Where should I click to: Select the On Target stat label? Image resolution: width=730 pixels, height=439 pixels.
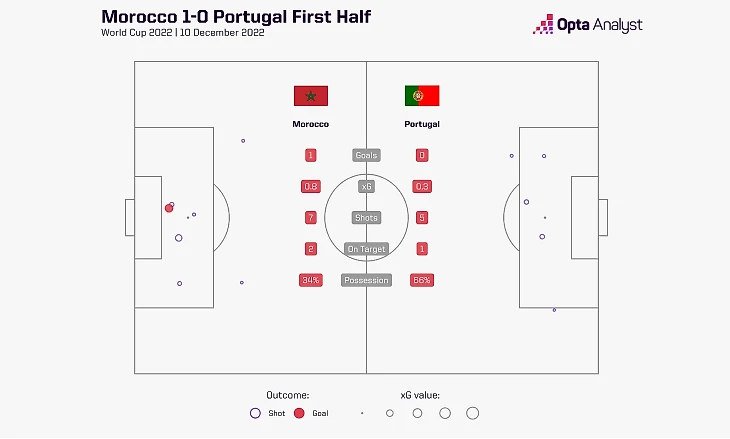point(366,248)
